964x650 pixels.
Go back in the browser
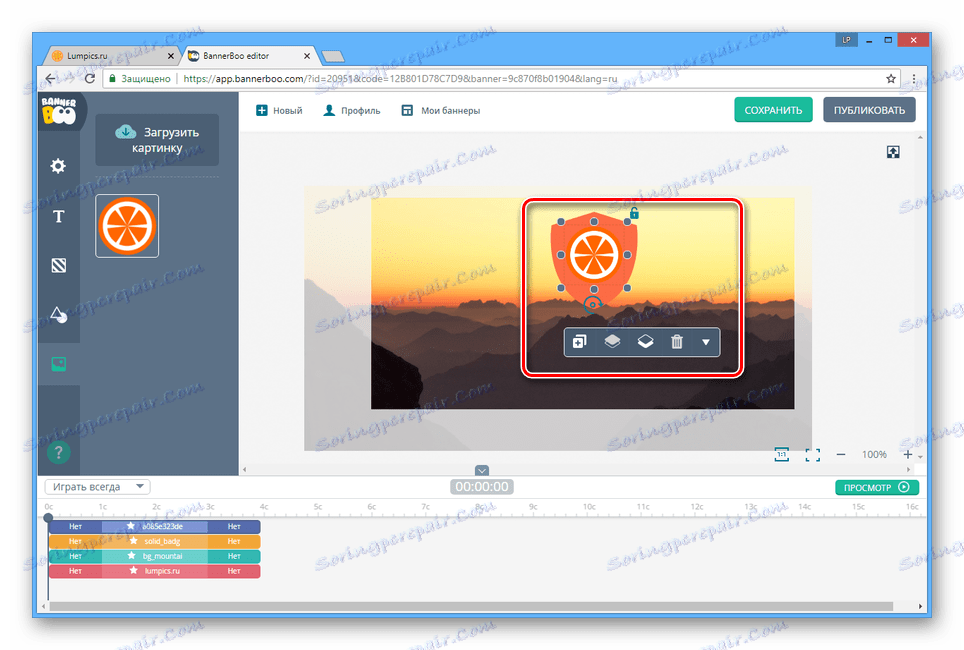(x=50, y=79)
